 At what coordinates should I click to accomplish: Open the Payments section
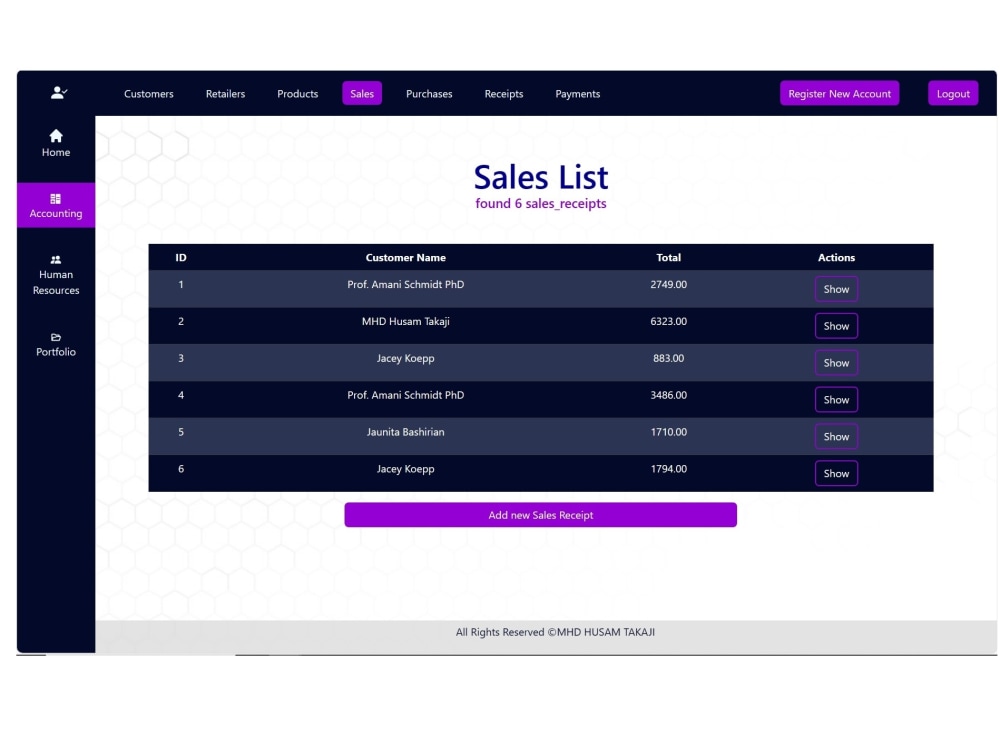click(577, 93)
